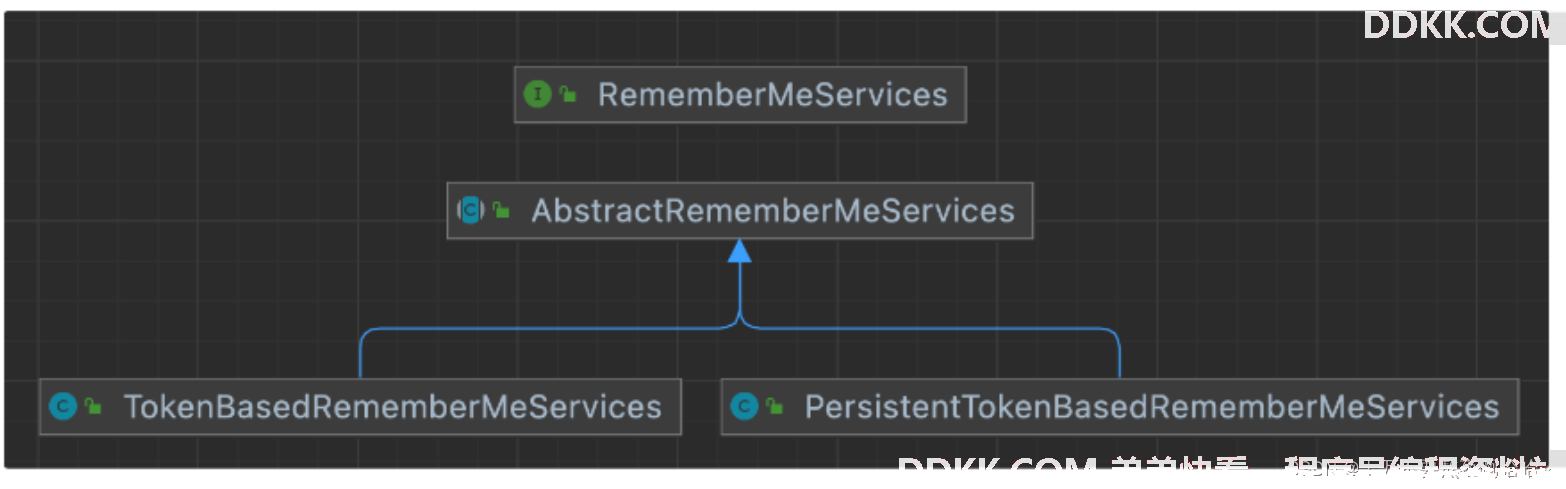
Task: Select the AbstractRememberMeServices class label
Action: click(773, 210)
